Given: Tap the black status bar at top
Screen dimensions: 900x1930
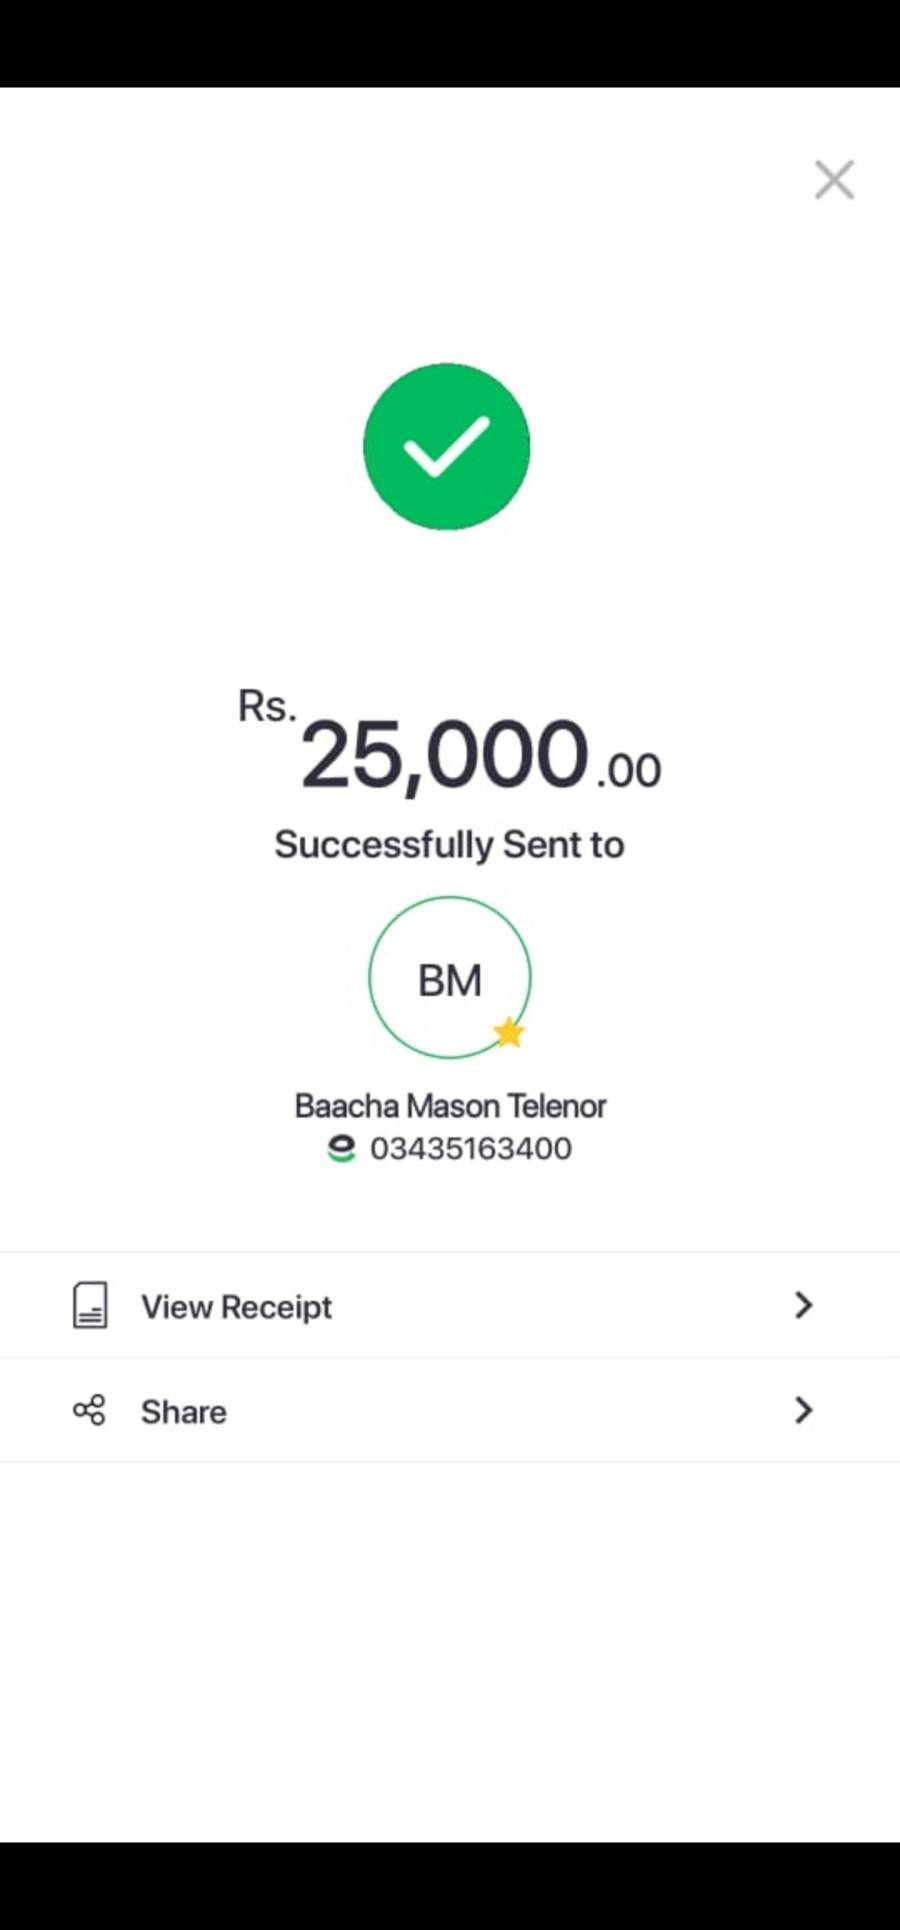Looking at the screenshot, I should click(450, 43).
